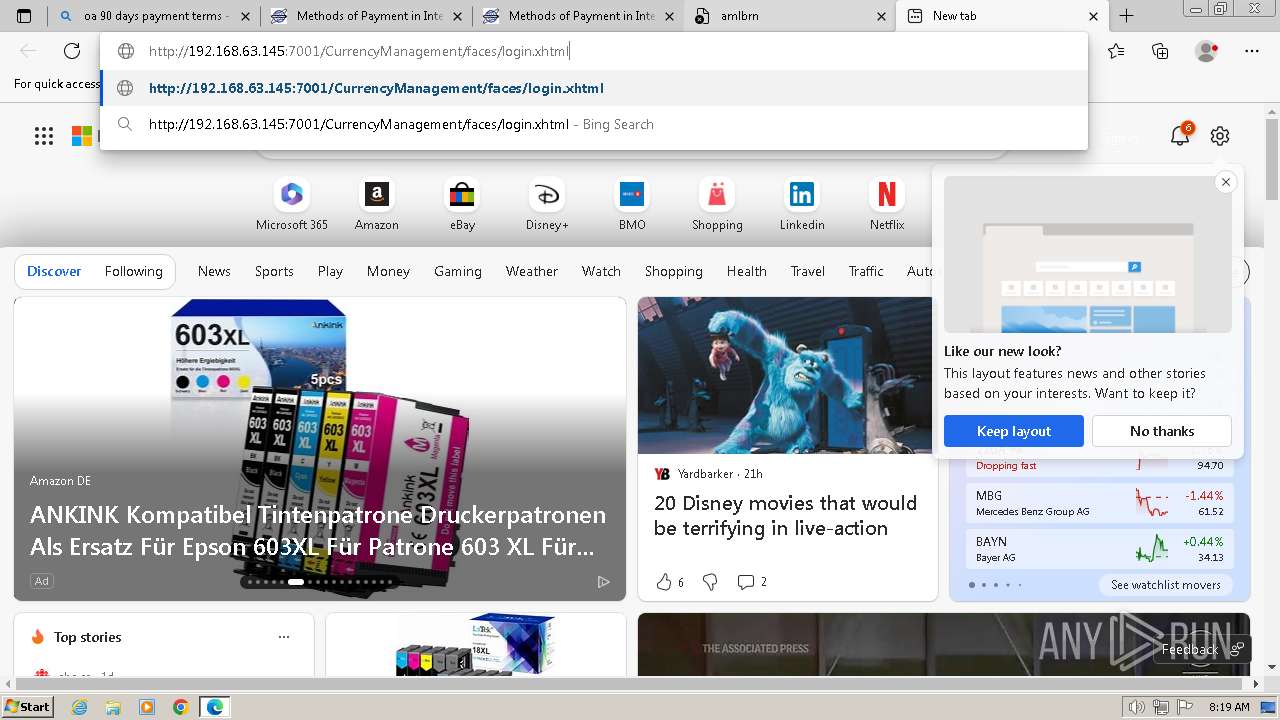The width and height of the screenshot is (1280, 720).
Task: Open Linkedin quick link
Action: click(802, 204)
